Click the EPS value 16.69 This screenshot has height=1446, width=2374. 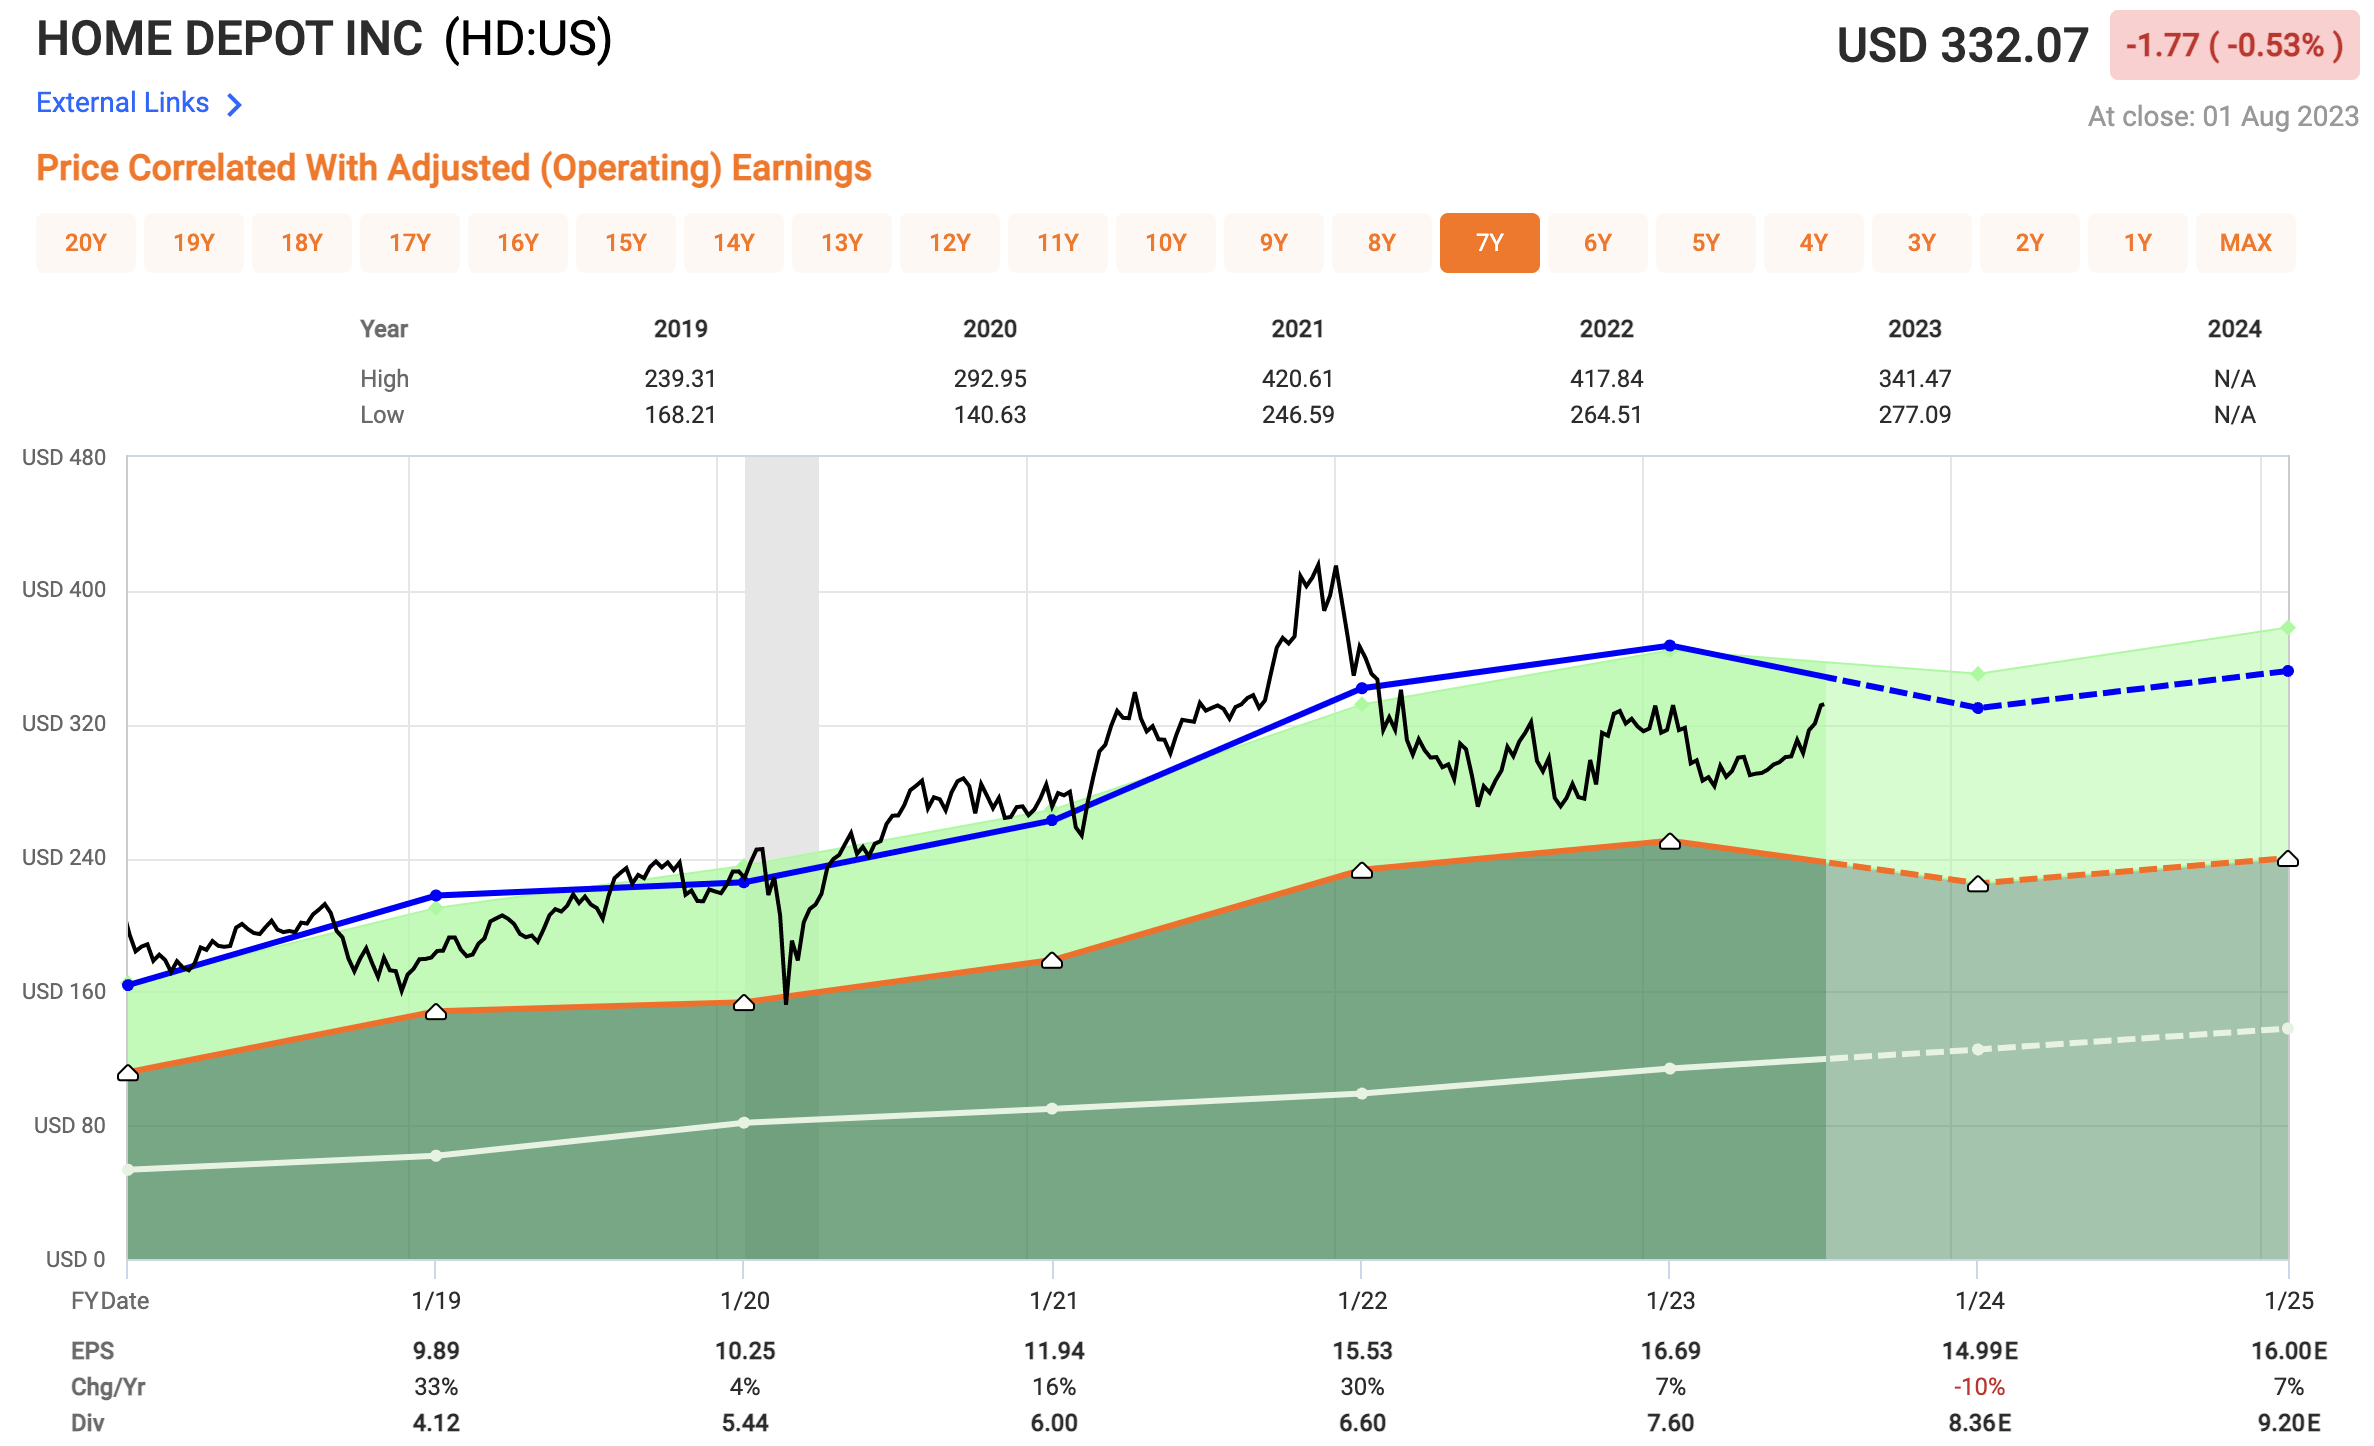pos(1670,1351)
